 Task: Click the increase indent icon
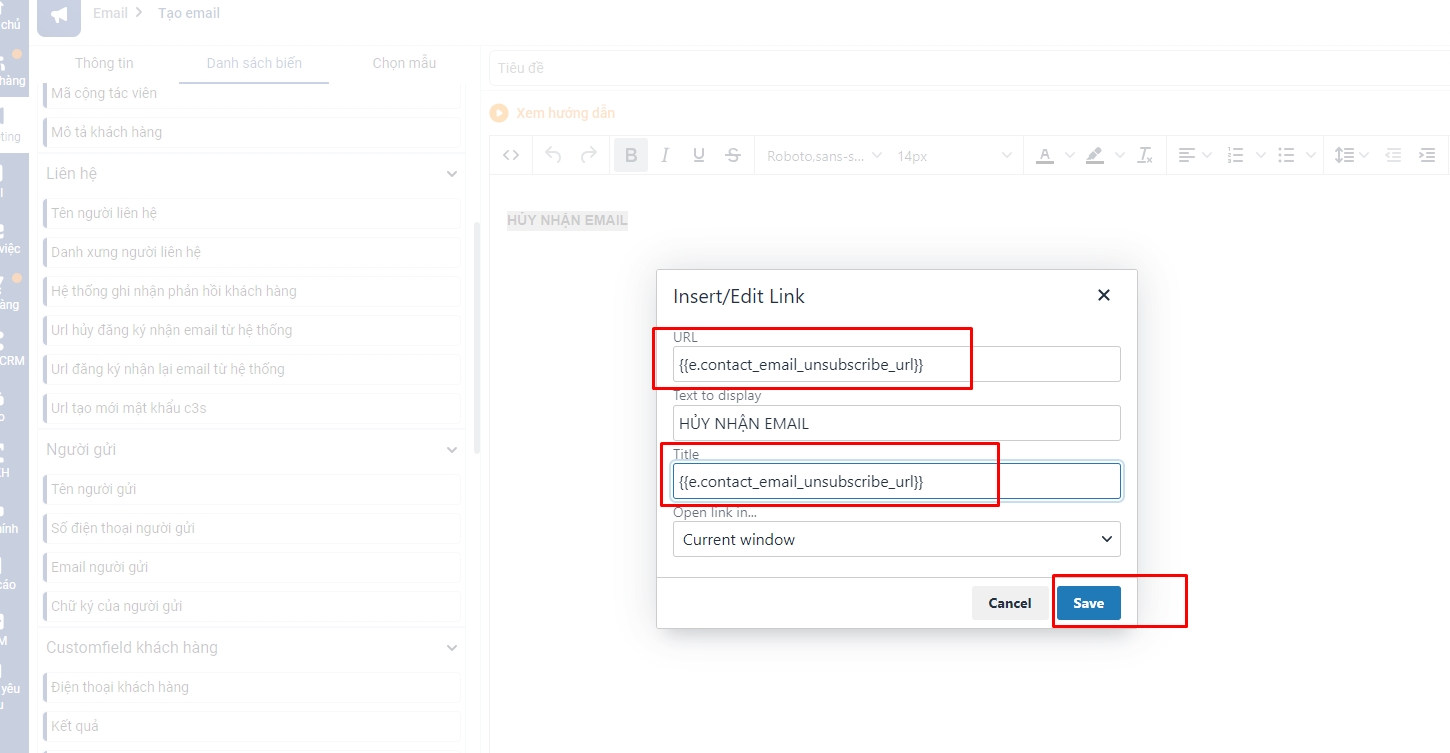coord(1427,155)
